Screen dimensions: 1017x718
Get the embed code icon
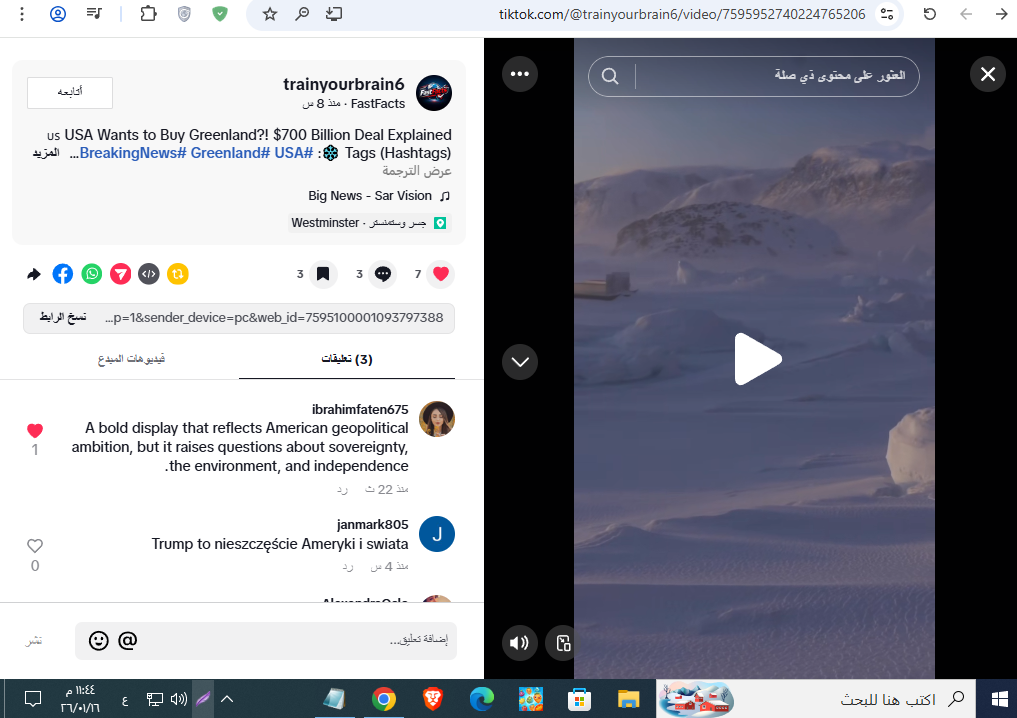tap(149, 274)
